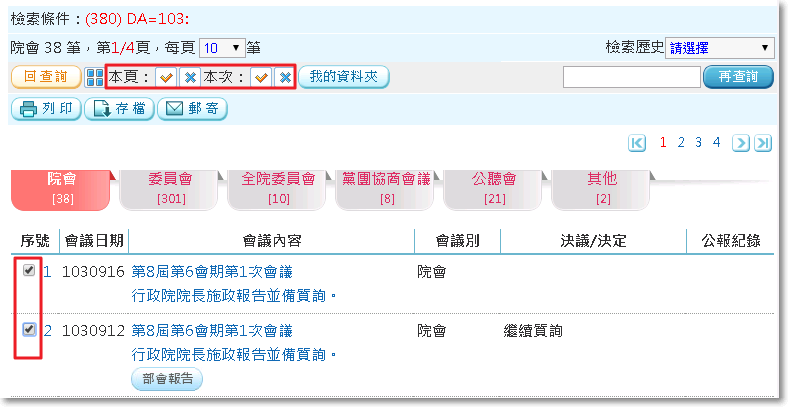Go to the first page arrow icon
788x407 pixels.
click(x=637, y=143)
